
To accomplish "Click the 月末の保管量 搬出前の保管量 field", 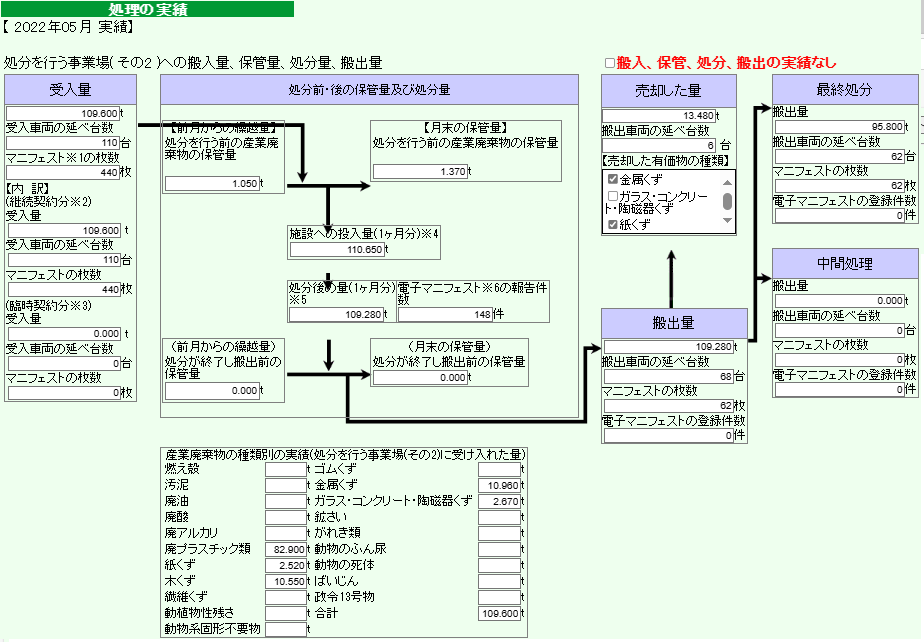I will pyautogui.click(x=420, y=377).
